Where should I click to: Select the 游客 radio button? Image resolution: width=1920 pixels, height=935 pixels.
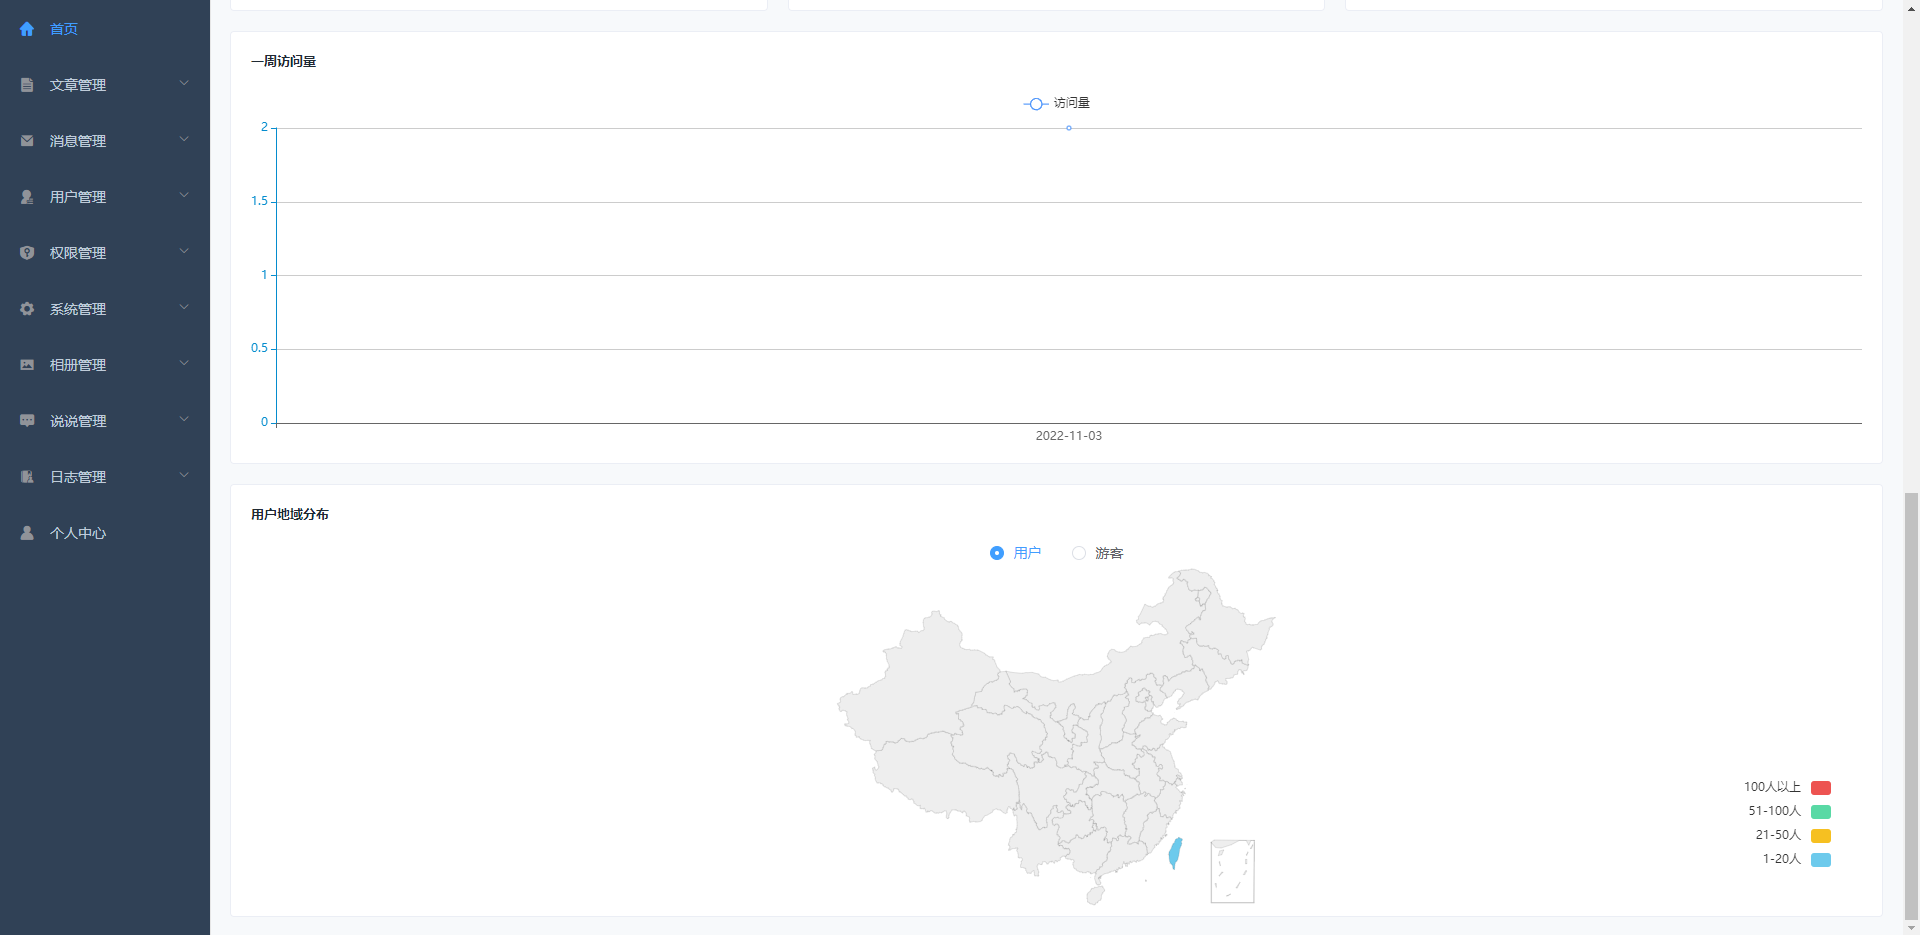(1079, 553)
